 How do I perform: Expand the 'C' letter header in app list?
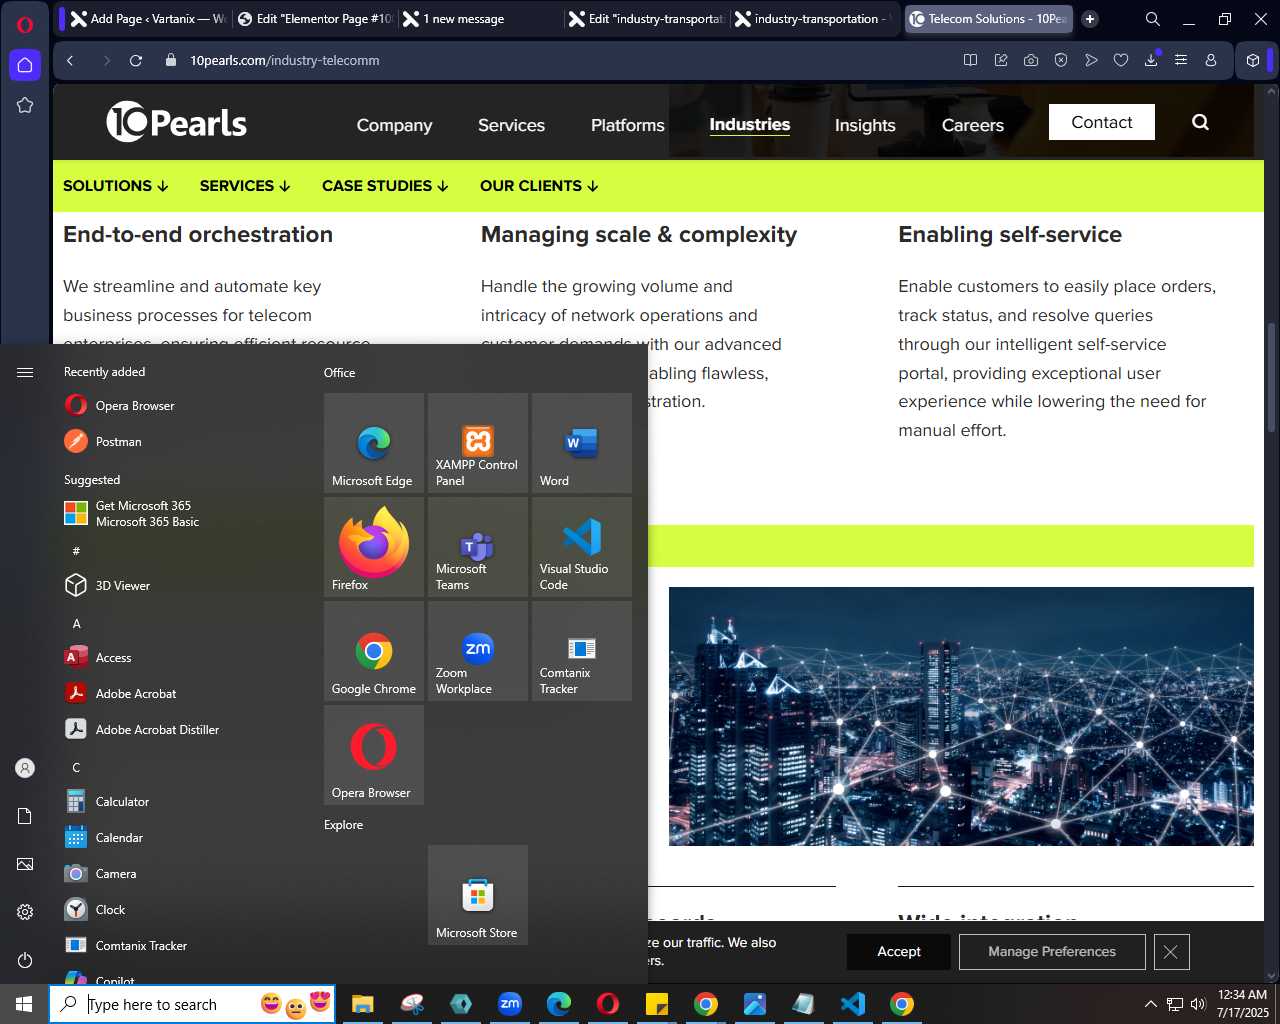[76, 767]
